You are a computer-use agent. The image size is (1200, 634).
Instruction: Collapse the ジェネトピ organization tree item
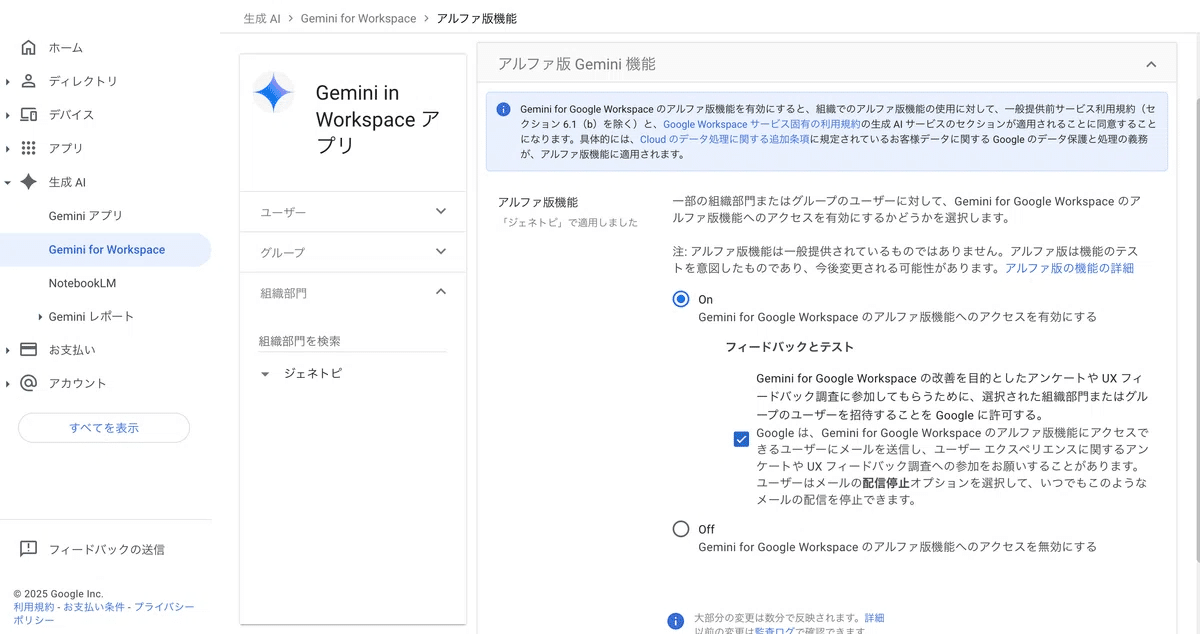pos(265,374)
